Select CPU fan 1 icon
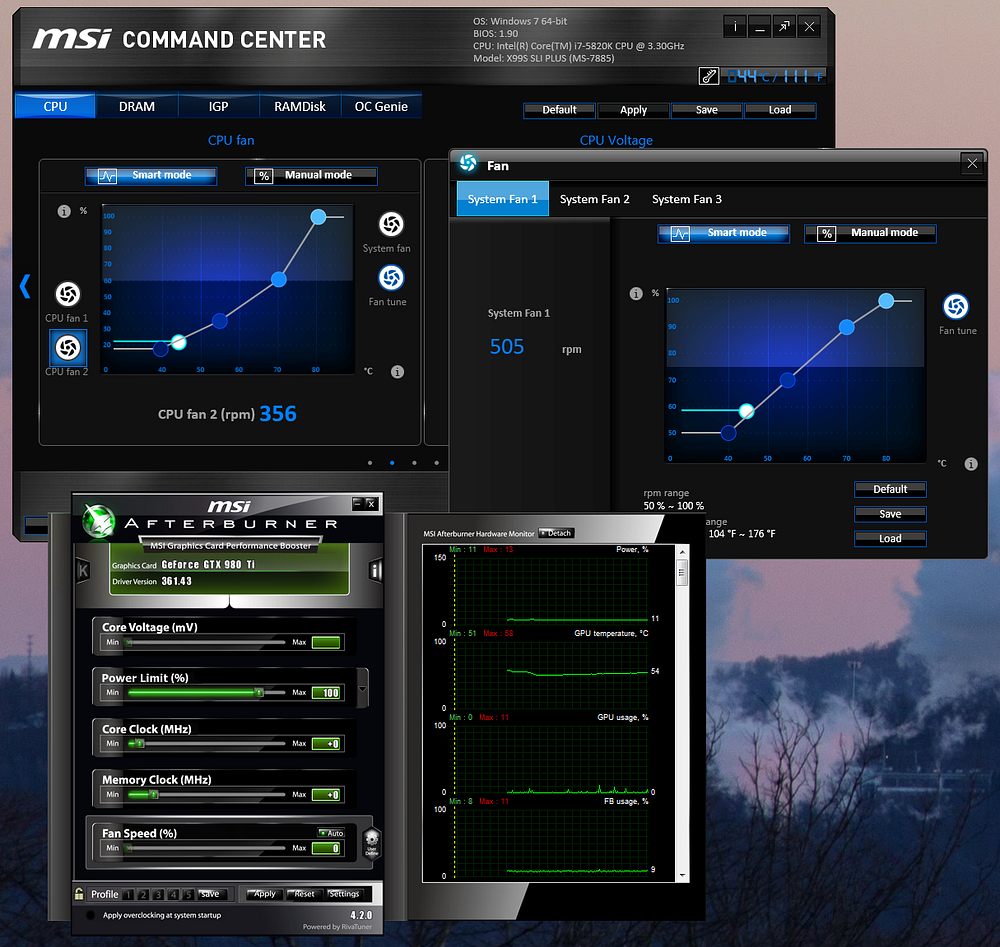Image resolution: width=1000 pixels, height=947 pixels. click(68, 294)
